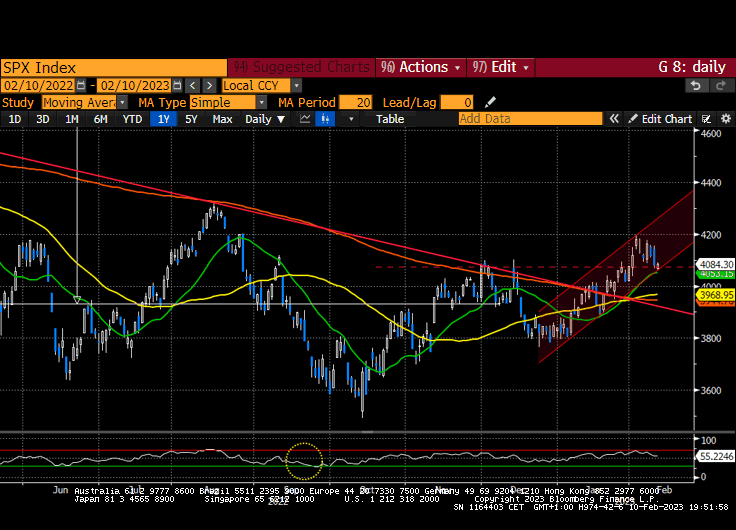Screen dimensions: 736x530
Task: Click the 4400 price axis label
Action: click(711, 183)
